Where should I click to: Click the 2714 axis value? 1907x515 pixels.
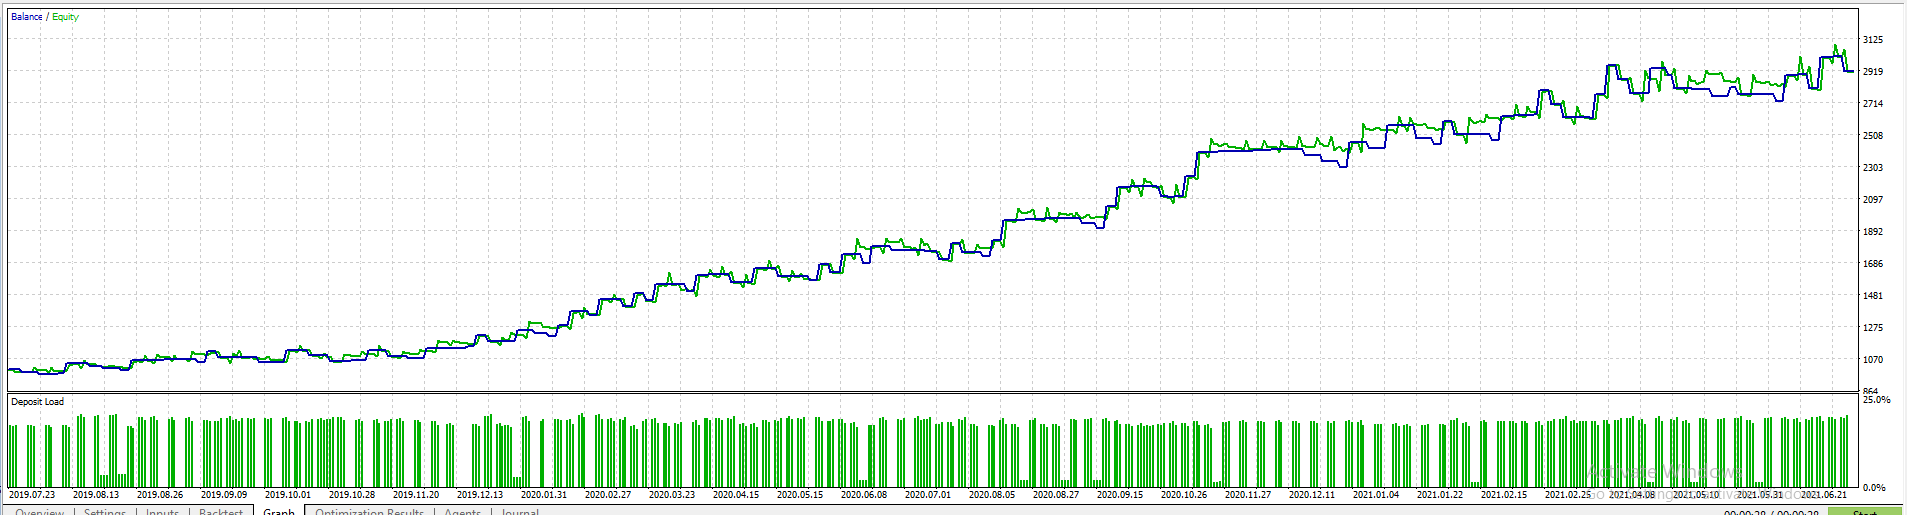pos(1873,104)
